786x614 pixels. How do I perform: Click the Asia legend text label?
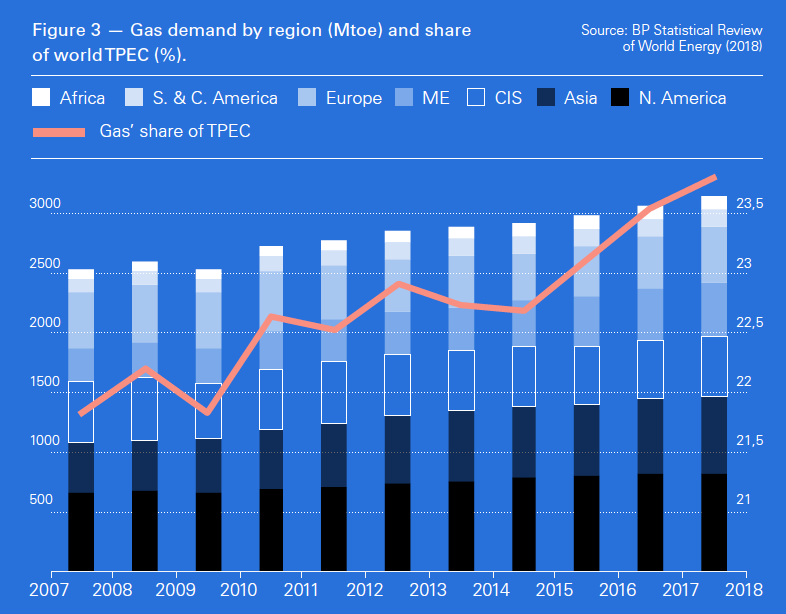[x=581, y=97]
